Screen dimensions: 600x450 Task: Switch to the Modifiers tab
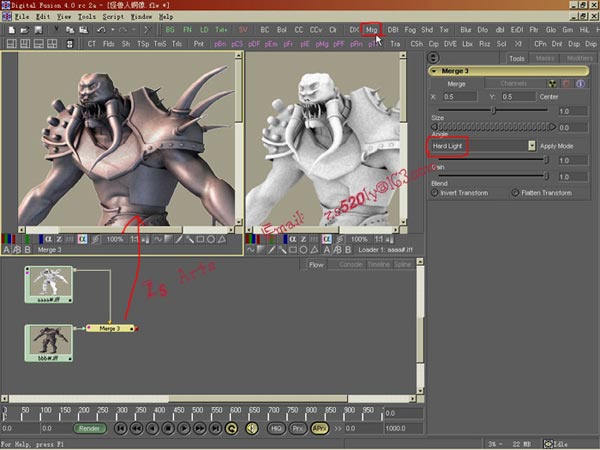click(579, 58)
